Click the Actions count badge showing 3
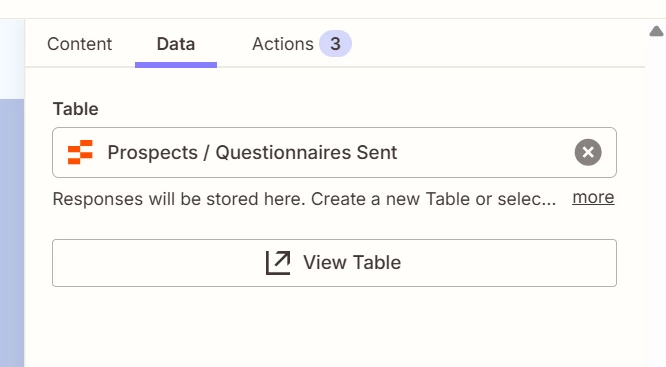This screenshot has width=666, height=367. click(x=335, y=44)
